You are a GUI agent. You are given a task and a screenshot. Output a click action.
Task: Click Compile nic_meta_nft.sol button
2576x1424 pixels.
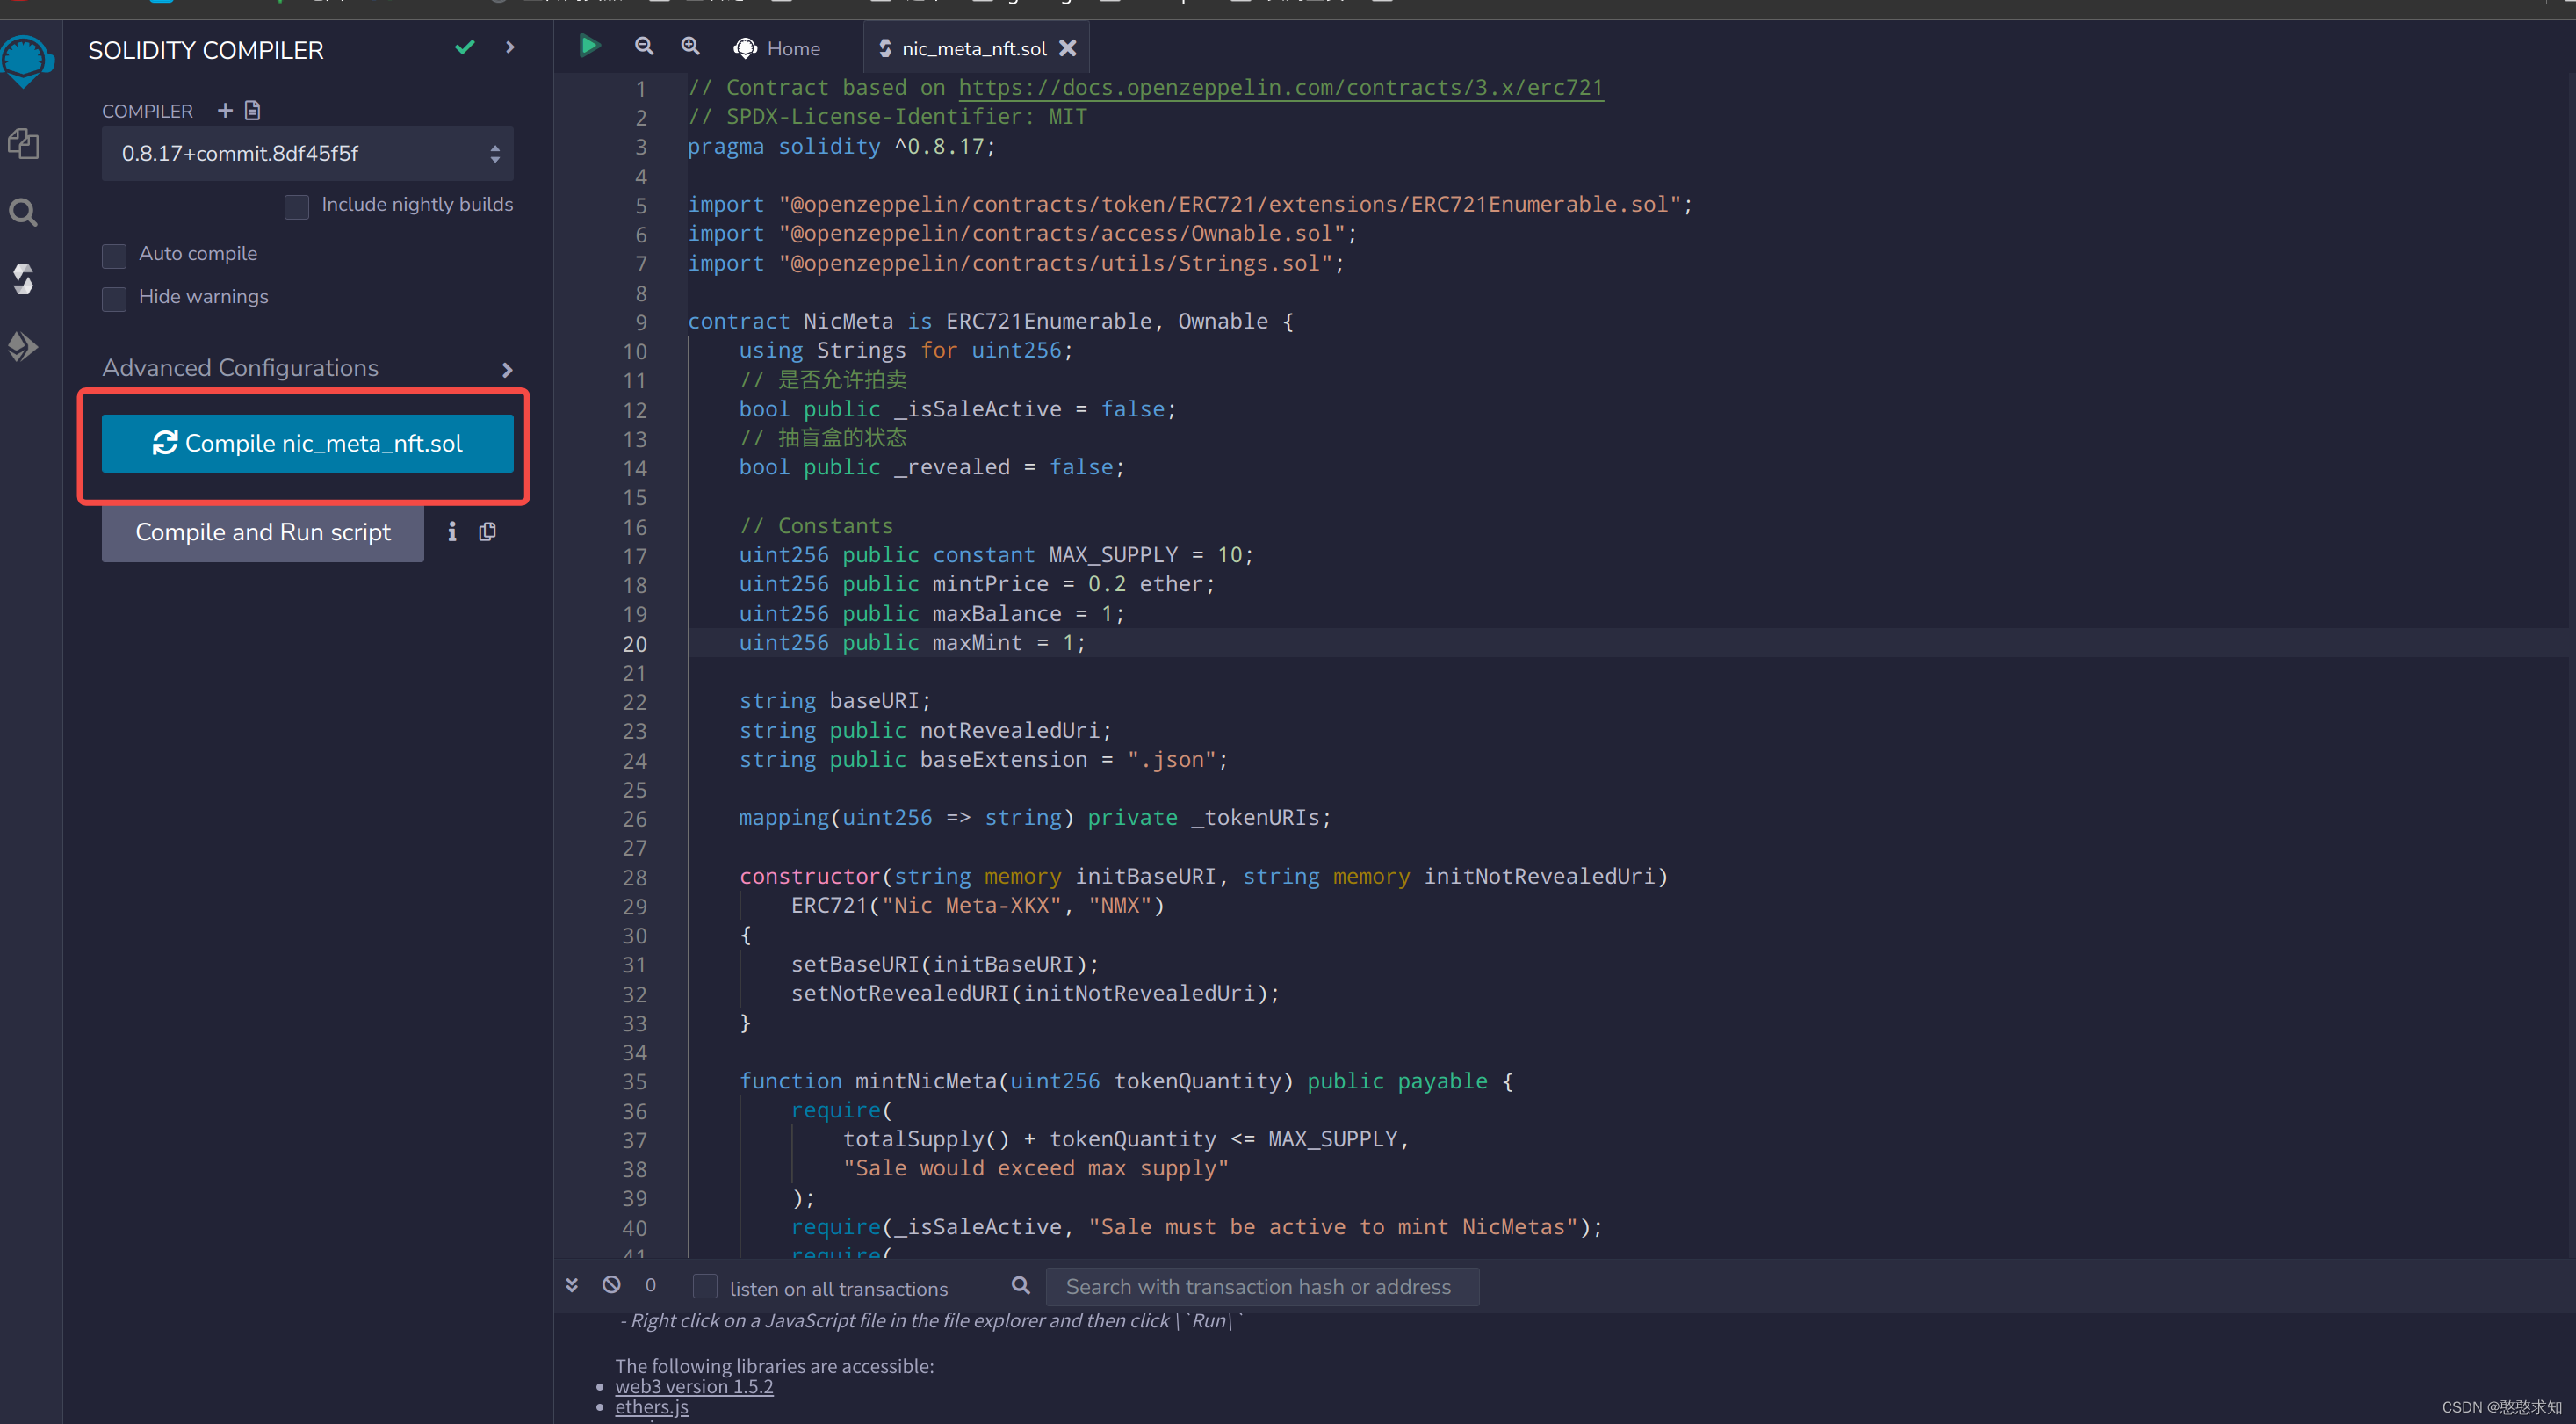(x=307, y=443)
